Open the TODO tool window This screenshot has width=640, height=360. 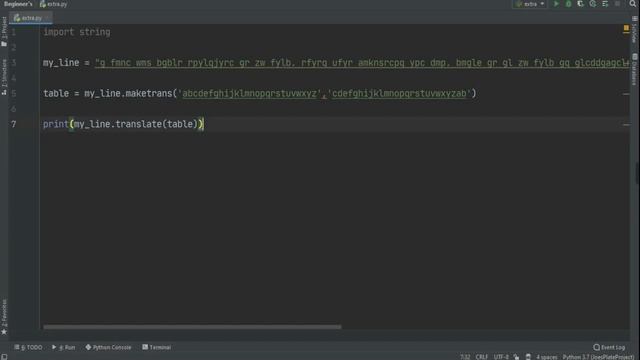(x=29, y=347)
